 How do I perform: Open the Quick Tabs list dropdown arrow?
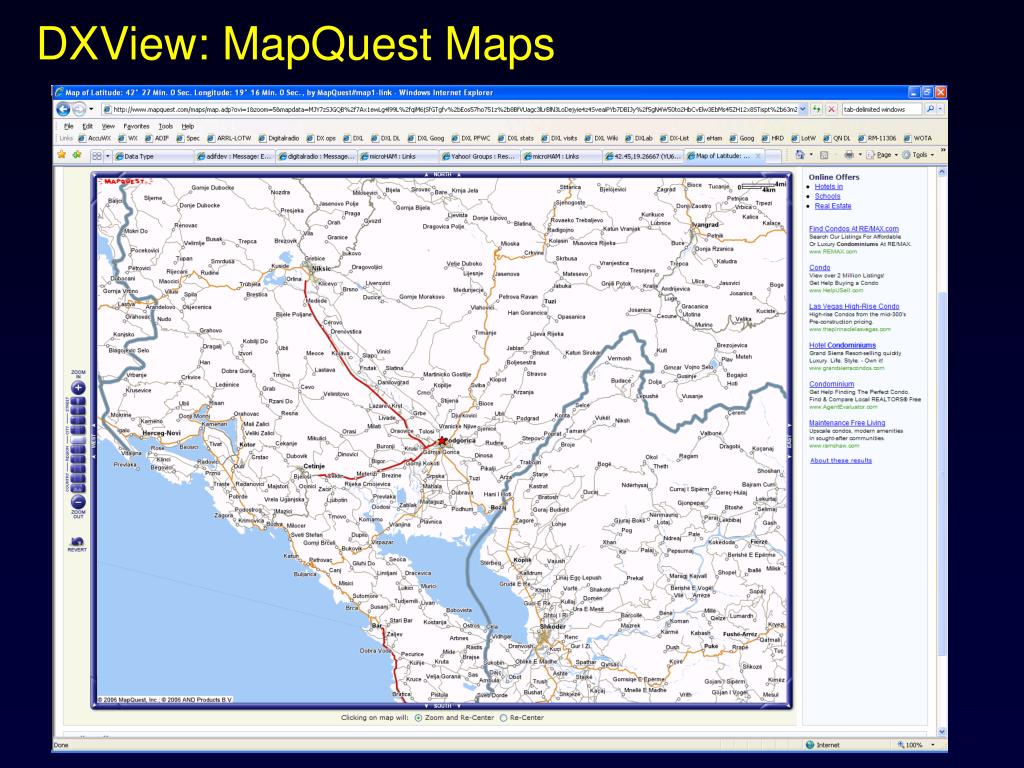point(108,156)
